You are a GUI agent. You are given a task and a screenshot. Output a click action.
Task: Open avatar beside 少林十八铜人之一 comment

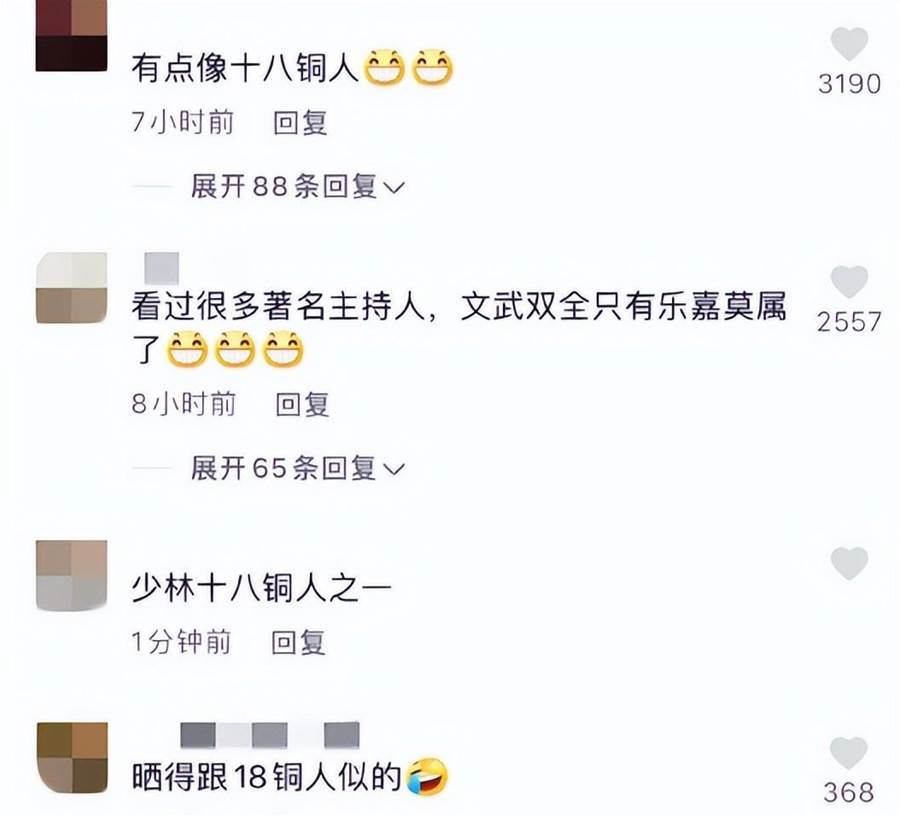click(72, 575)
